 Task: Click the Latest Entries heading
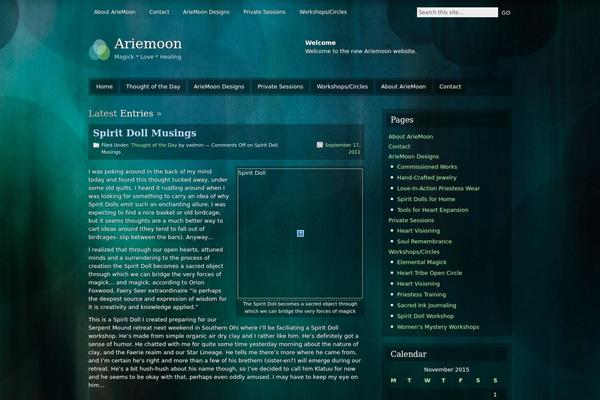pyautogui.click(x=125, y=114)
